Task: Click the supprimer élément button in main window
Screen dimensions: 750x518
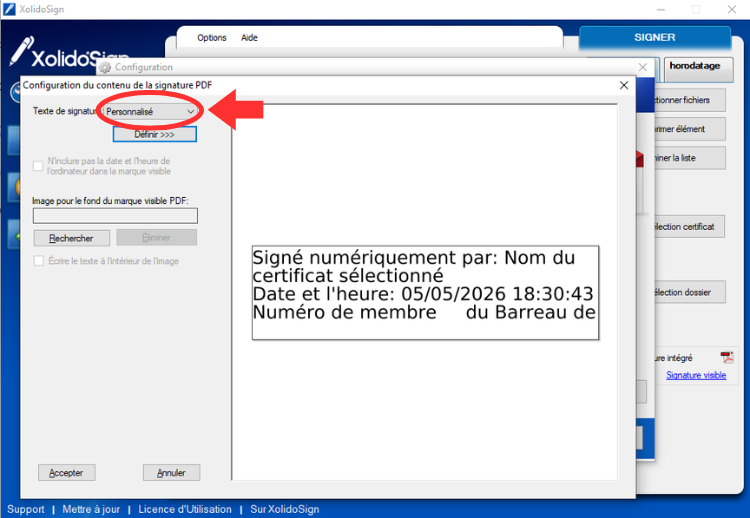Action: point(690,129)
